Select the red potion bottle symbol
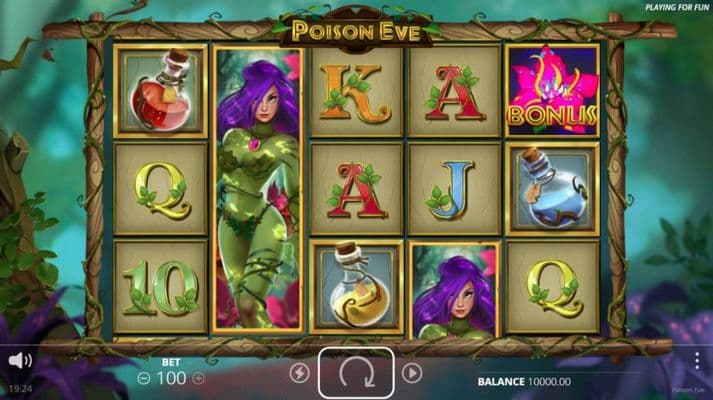713x400 pixels. tap(160, 90)
